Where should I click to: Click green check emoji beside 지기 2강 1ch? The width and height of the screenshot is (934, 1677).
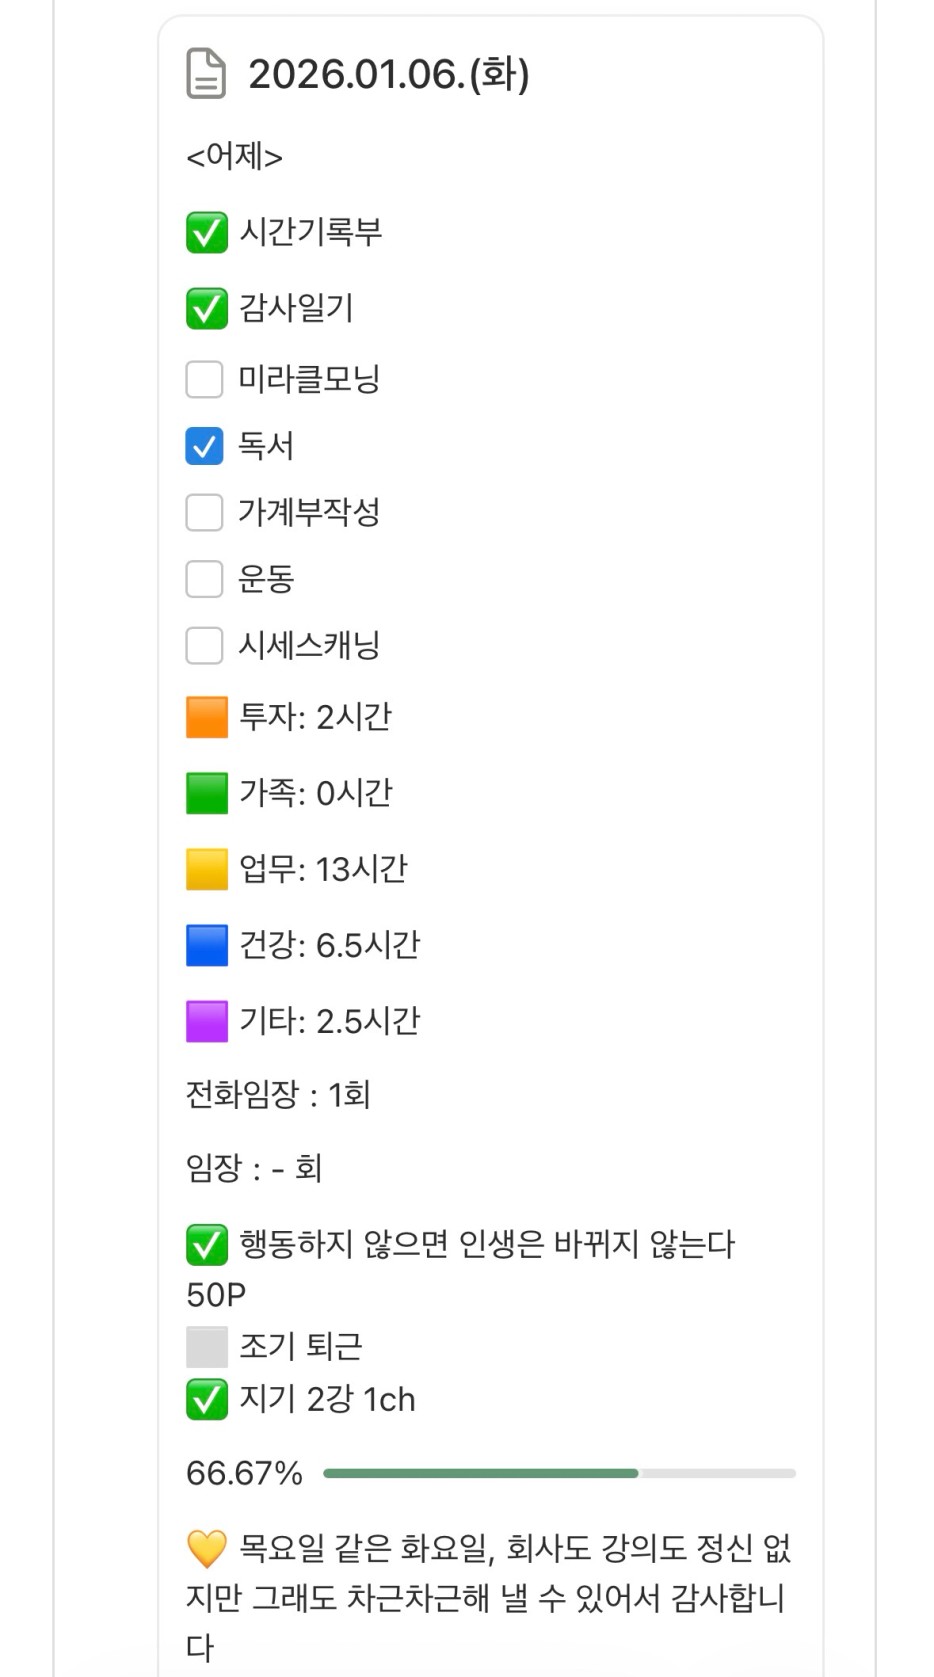(207, 1399)
